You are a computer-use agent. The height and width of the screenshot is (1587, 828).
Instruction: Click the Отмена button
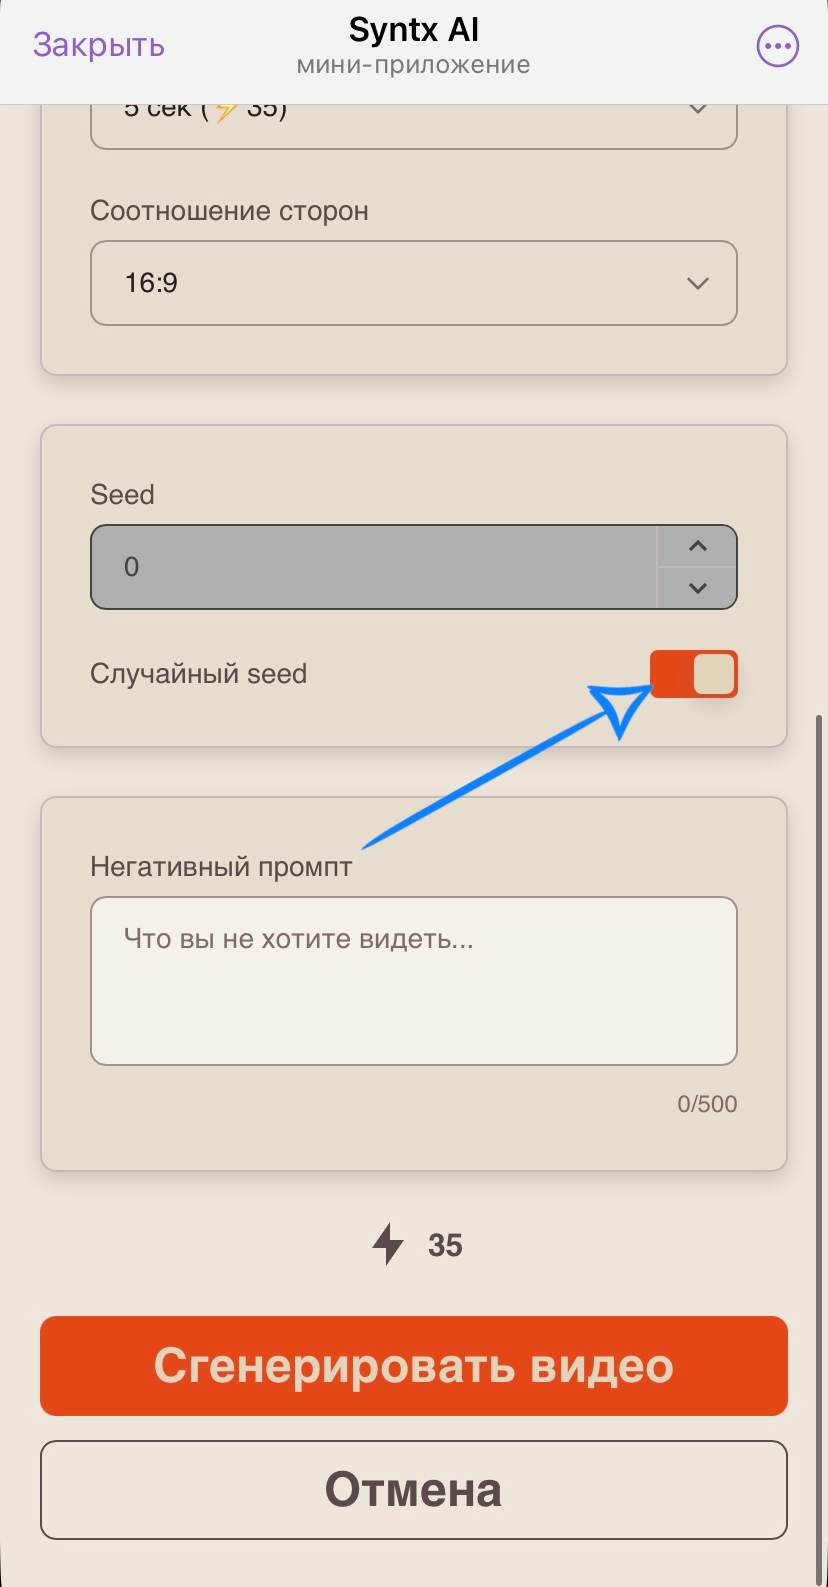[414, 1490]
